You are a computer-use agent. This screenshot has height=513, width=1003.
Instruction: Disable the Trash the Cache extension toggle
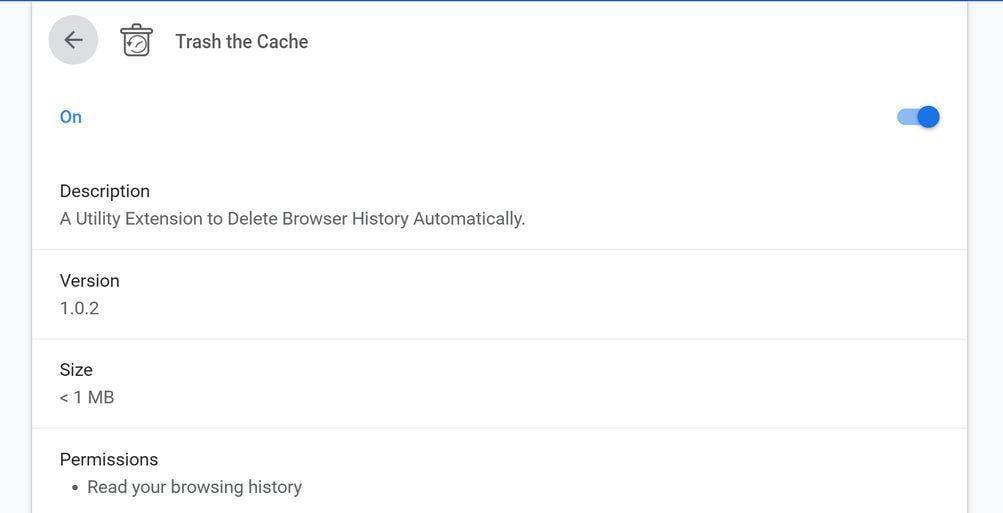(918, 117)
